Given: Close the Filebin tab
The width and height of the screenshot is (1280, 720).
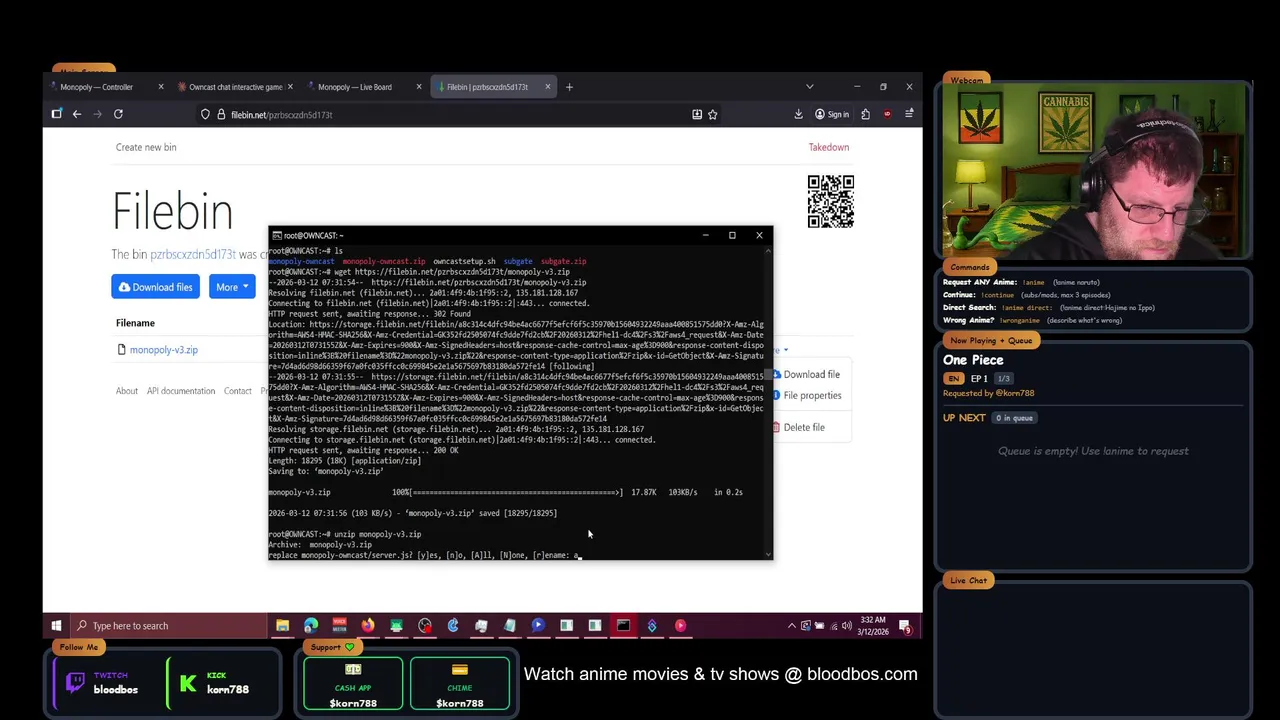Looking at the screenshot, I should [x=548, y=87].
